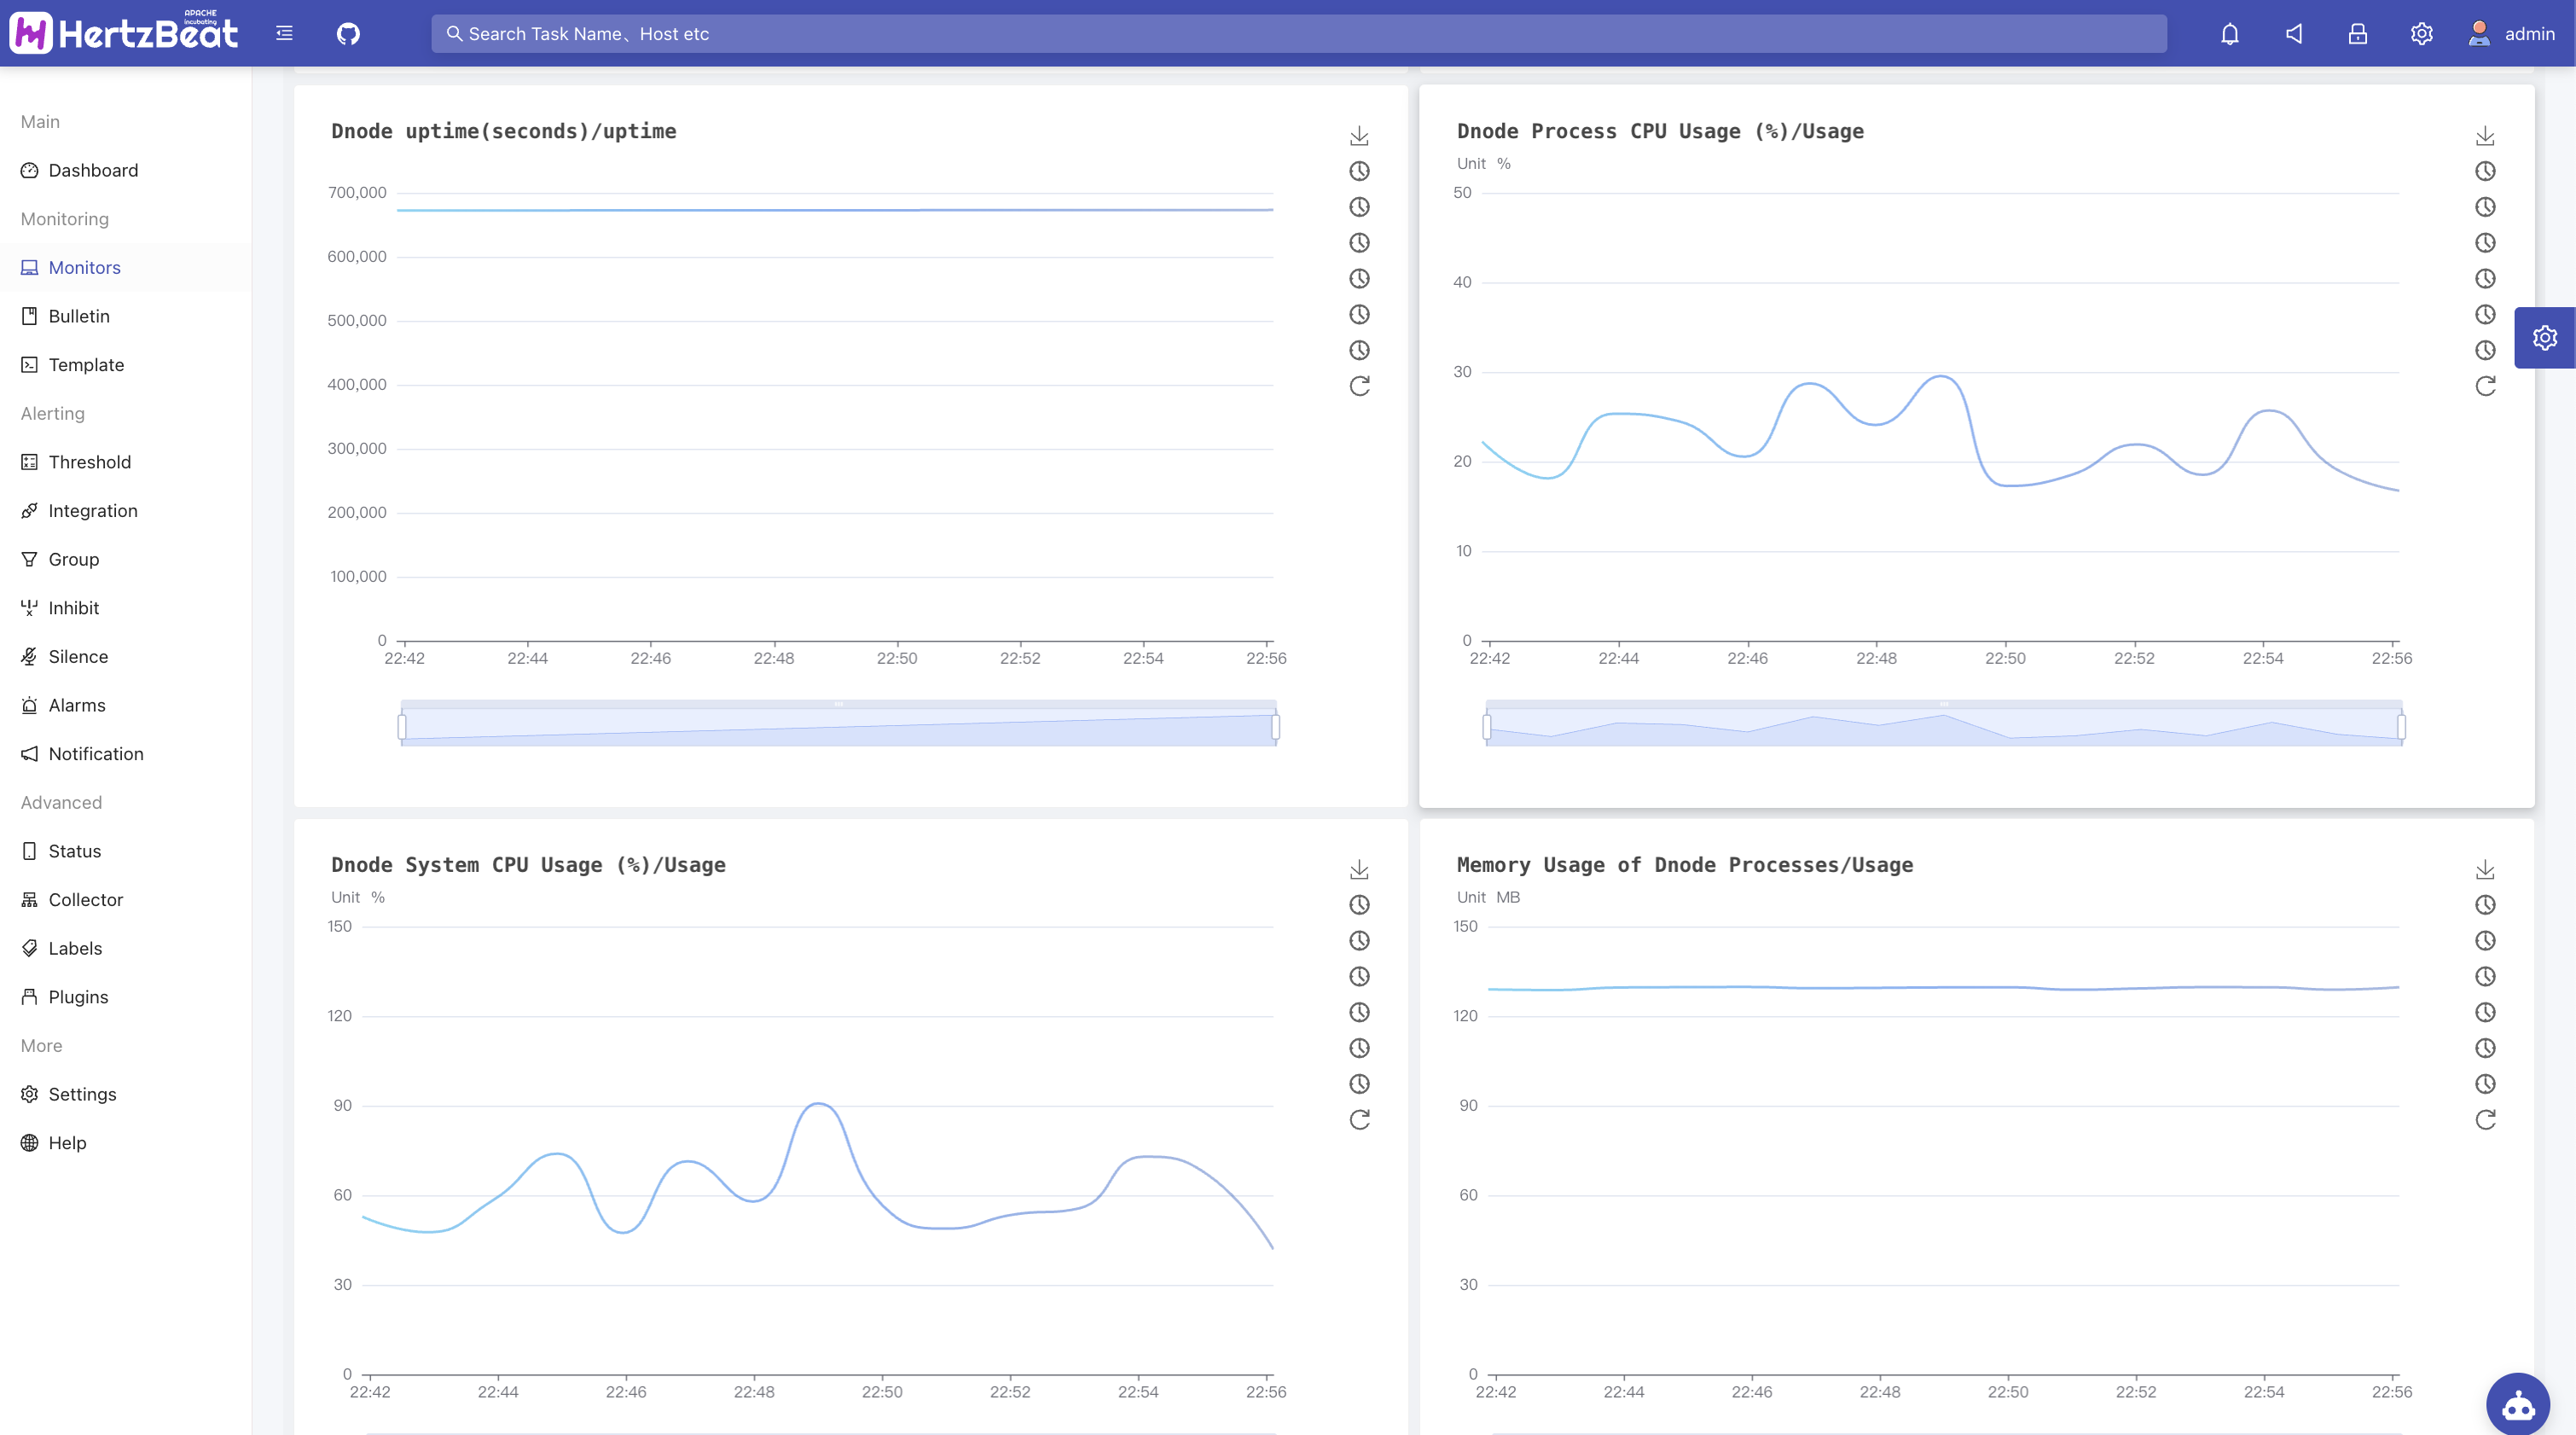This screenshot has width=2576, height=1435.
Task: Download Memory Usage of Dnode chart
Action: pyautogui.click(x=2485, y=870)
